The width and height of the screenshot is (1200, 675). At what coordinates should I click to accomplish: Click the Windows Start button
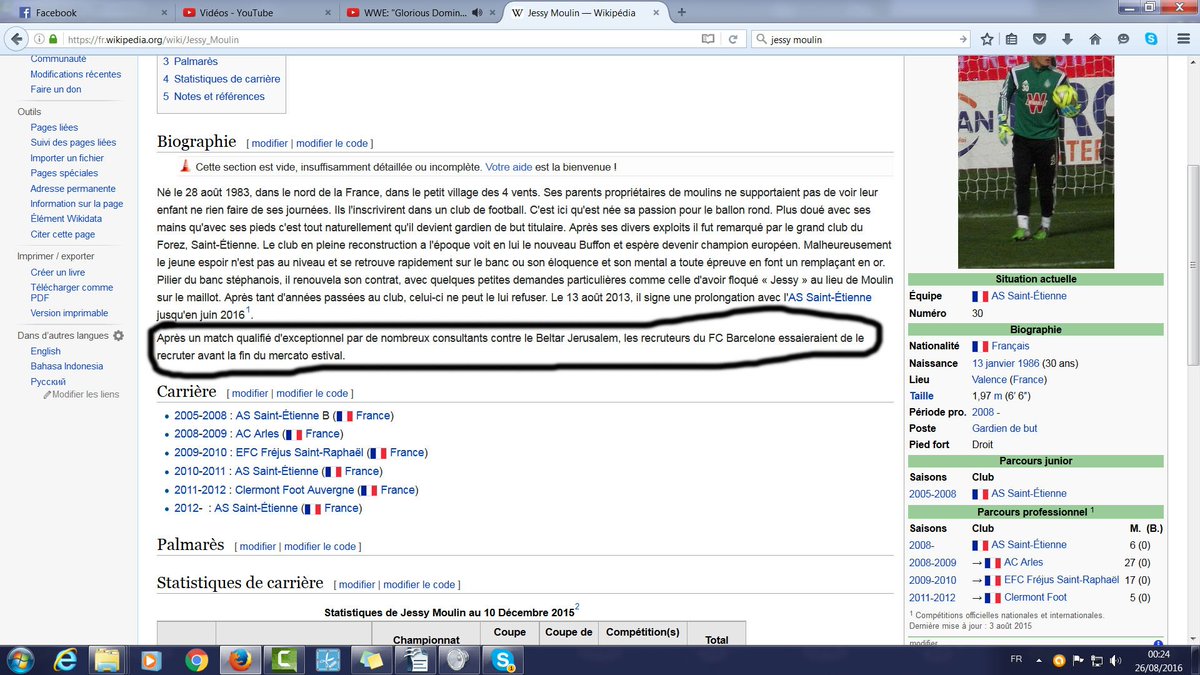tap(19, 660)
